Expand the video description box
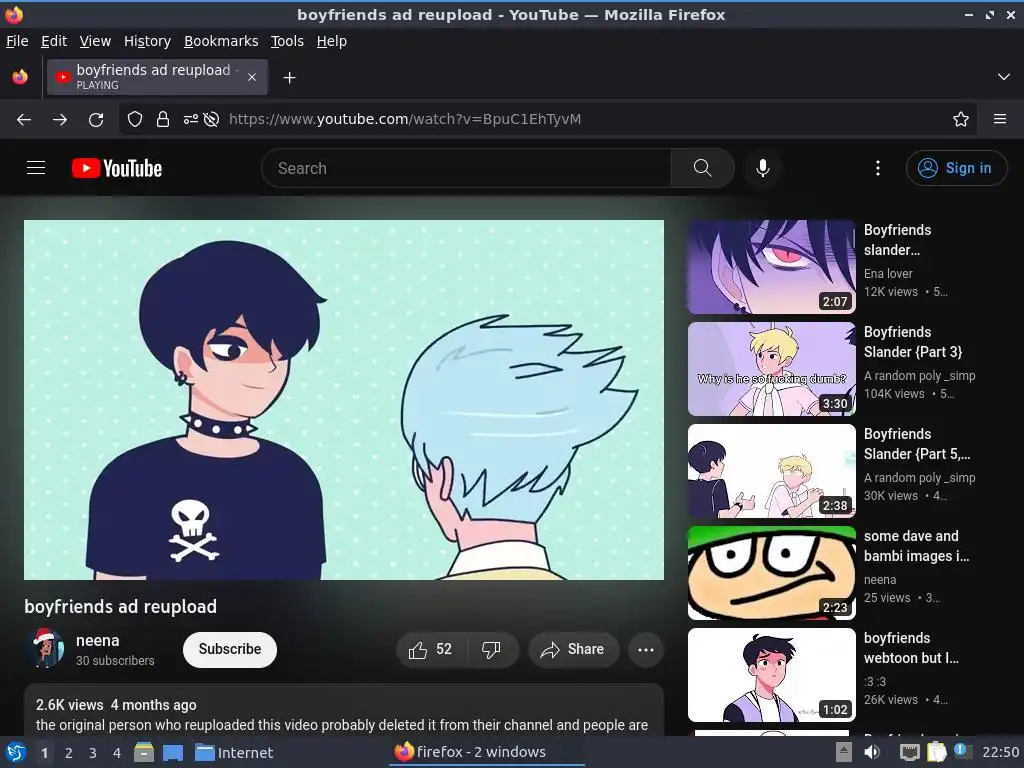This screenshot has width=1024, height=768. coord(344,711)
